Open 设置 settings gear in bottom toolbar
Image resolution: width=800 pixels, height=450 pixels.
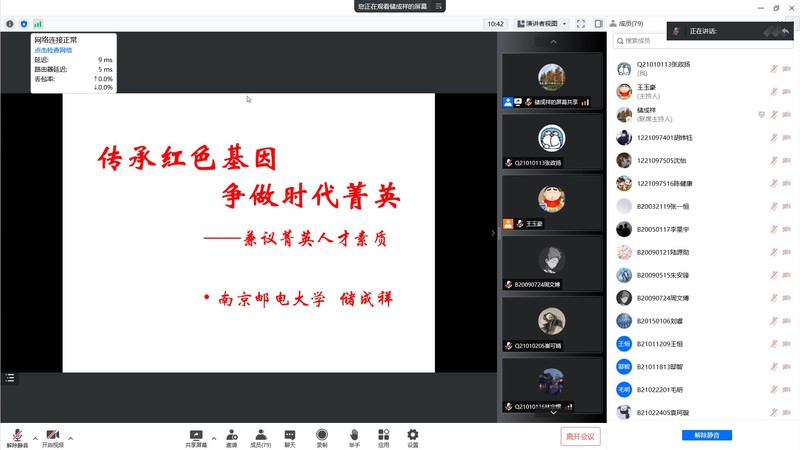(x=413, y=437)
